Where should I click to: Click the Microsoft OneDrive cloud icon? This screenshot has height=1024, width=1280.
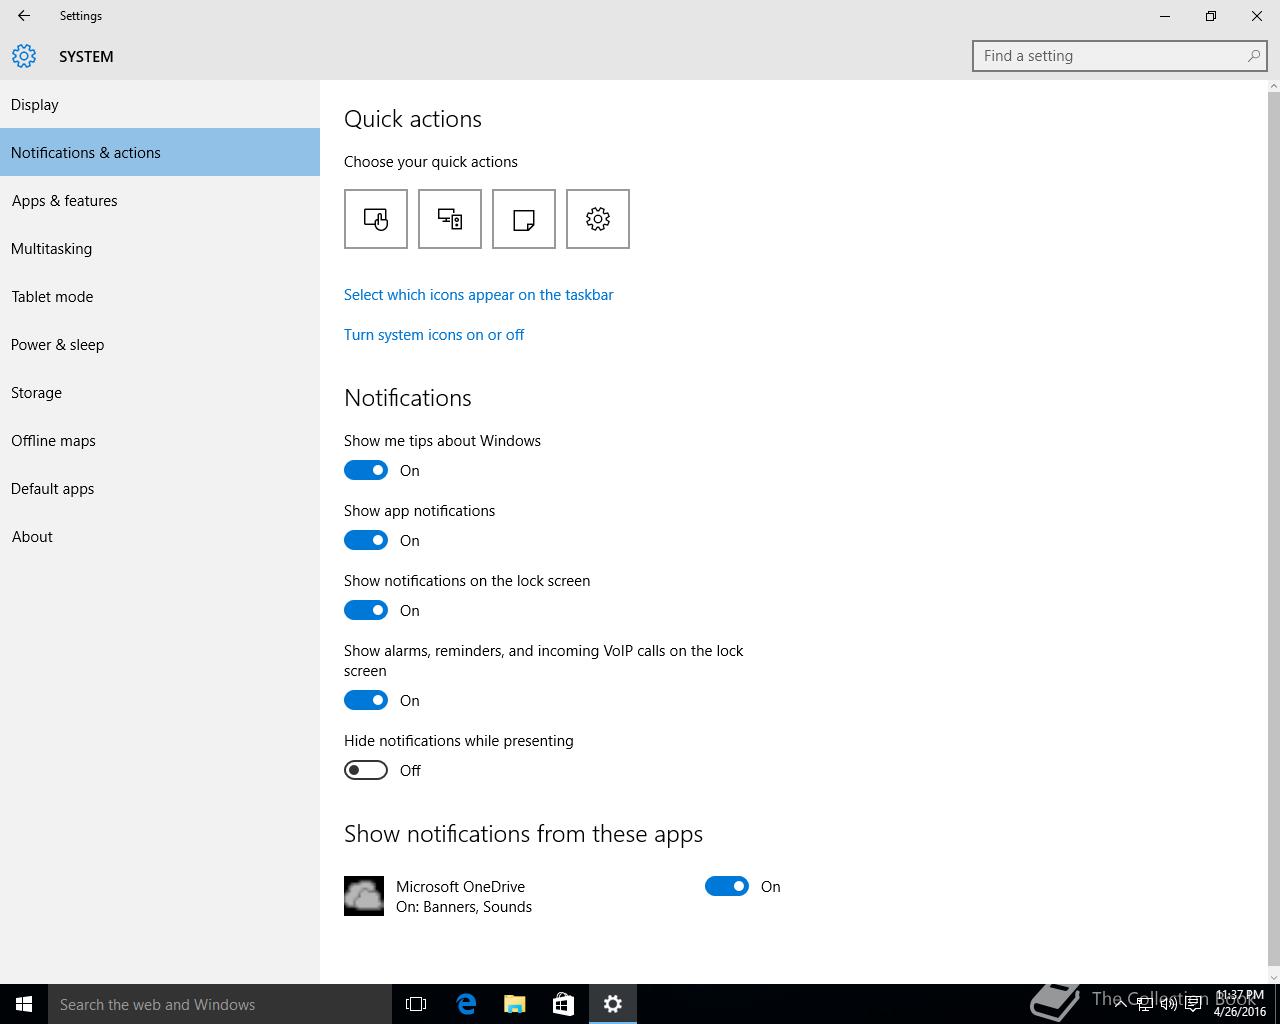pos(364,896)
